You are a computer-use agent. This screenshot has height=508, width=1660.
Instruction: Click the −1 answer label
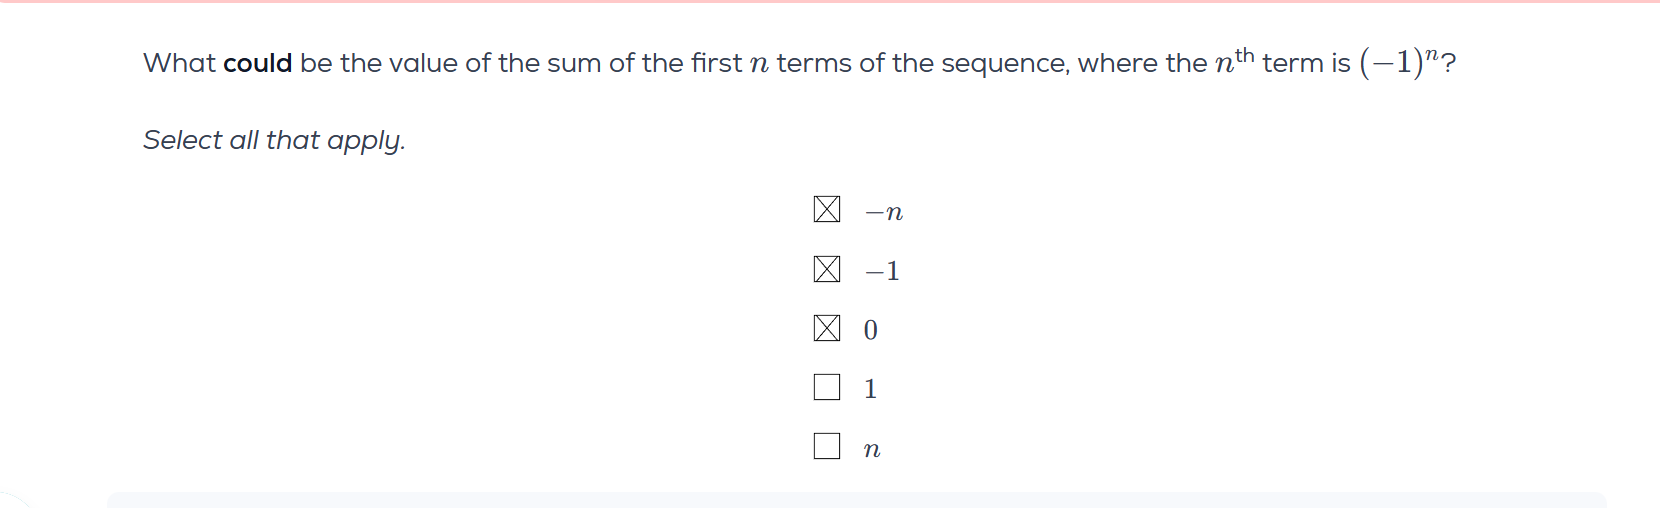click(x=882, y=271)
